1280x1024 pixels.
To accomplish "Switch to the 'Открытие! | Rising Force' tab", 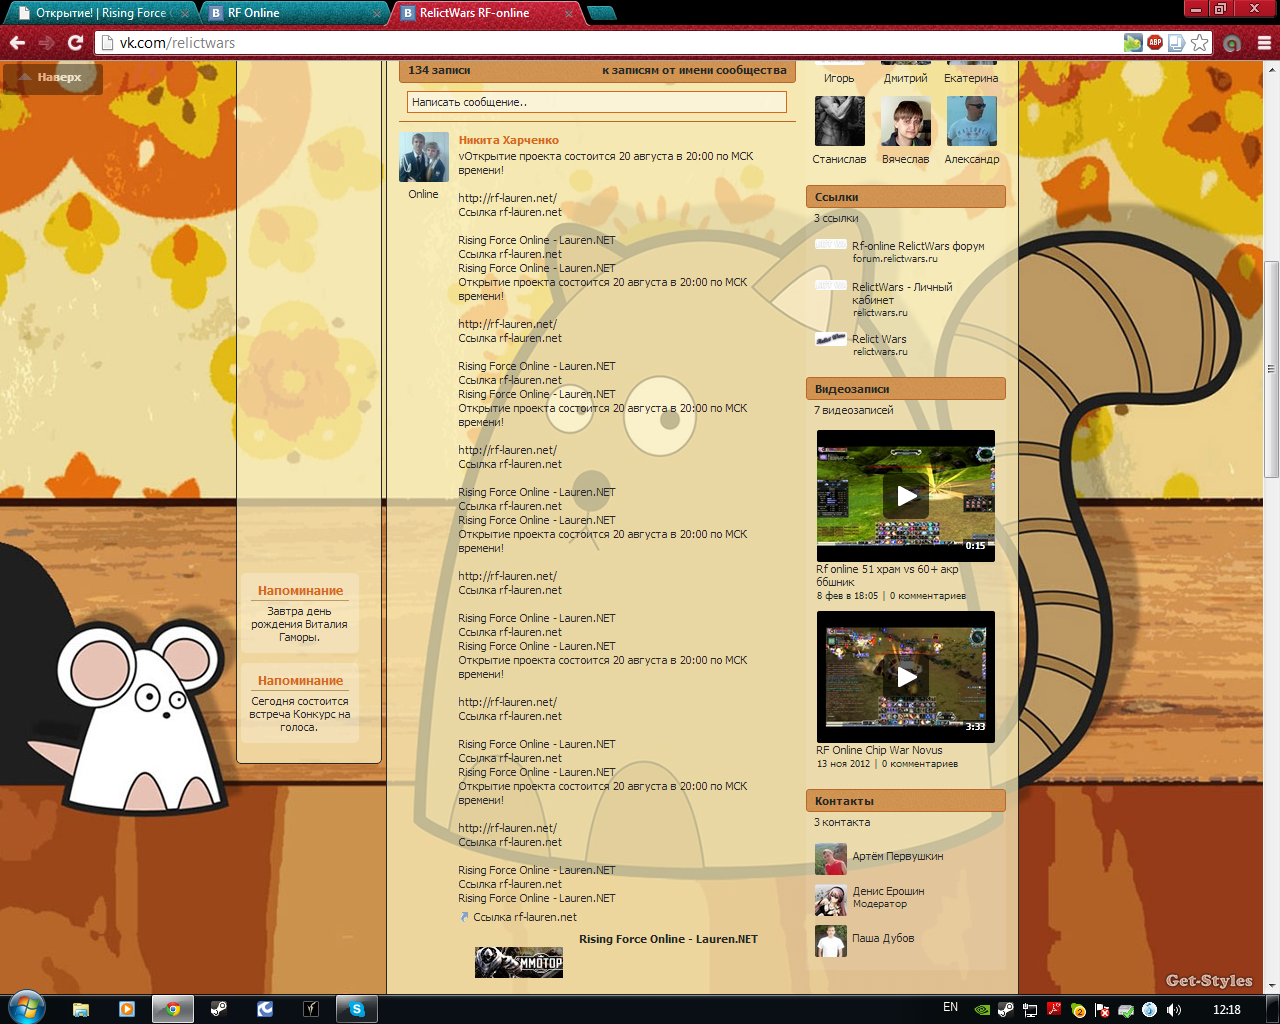I will [x=100, y=13].
